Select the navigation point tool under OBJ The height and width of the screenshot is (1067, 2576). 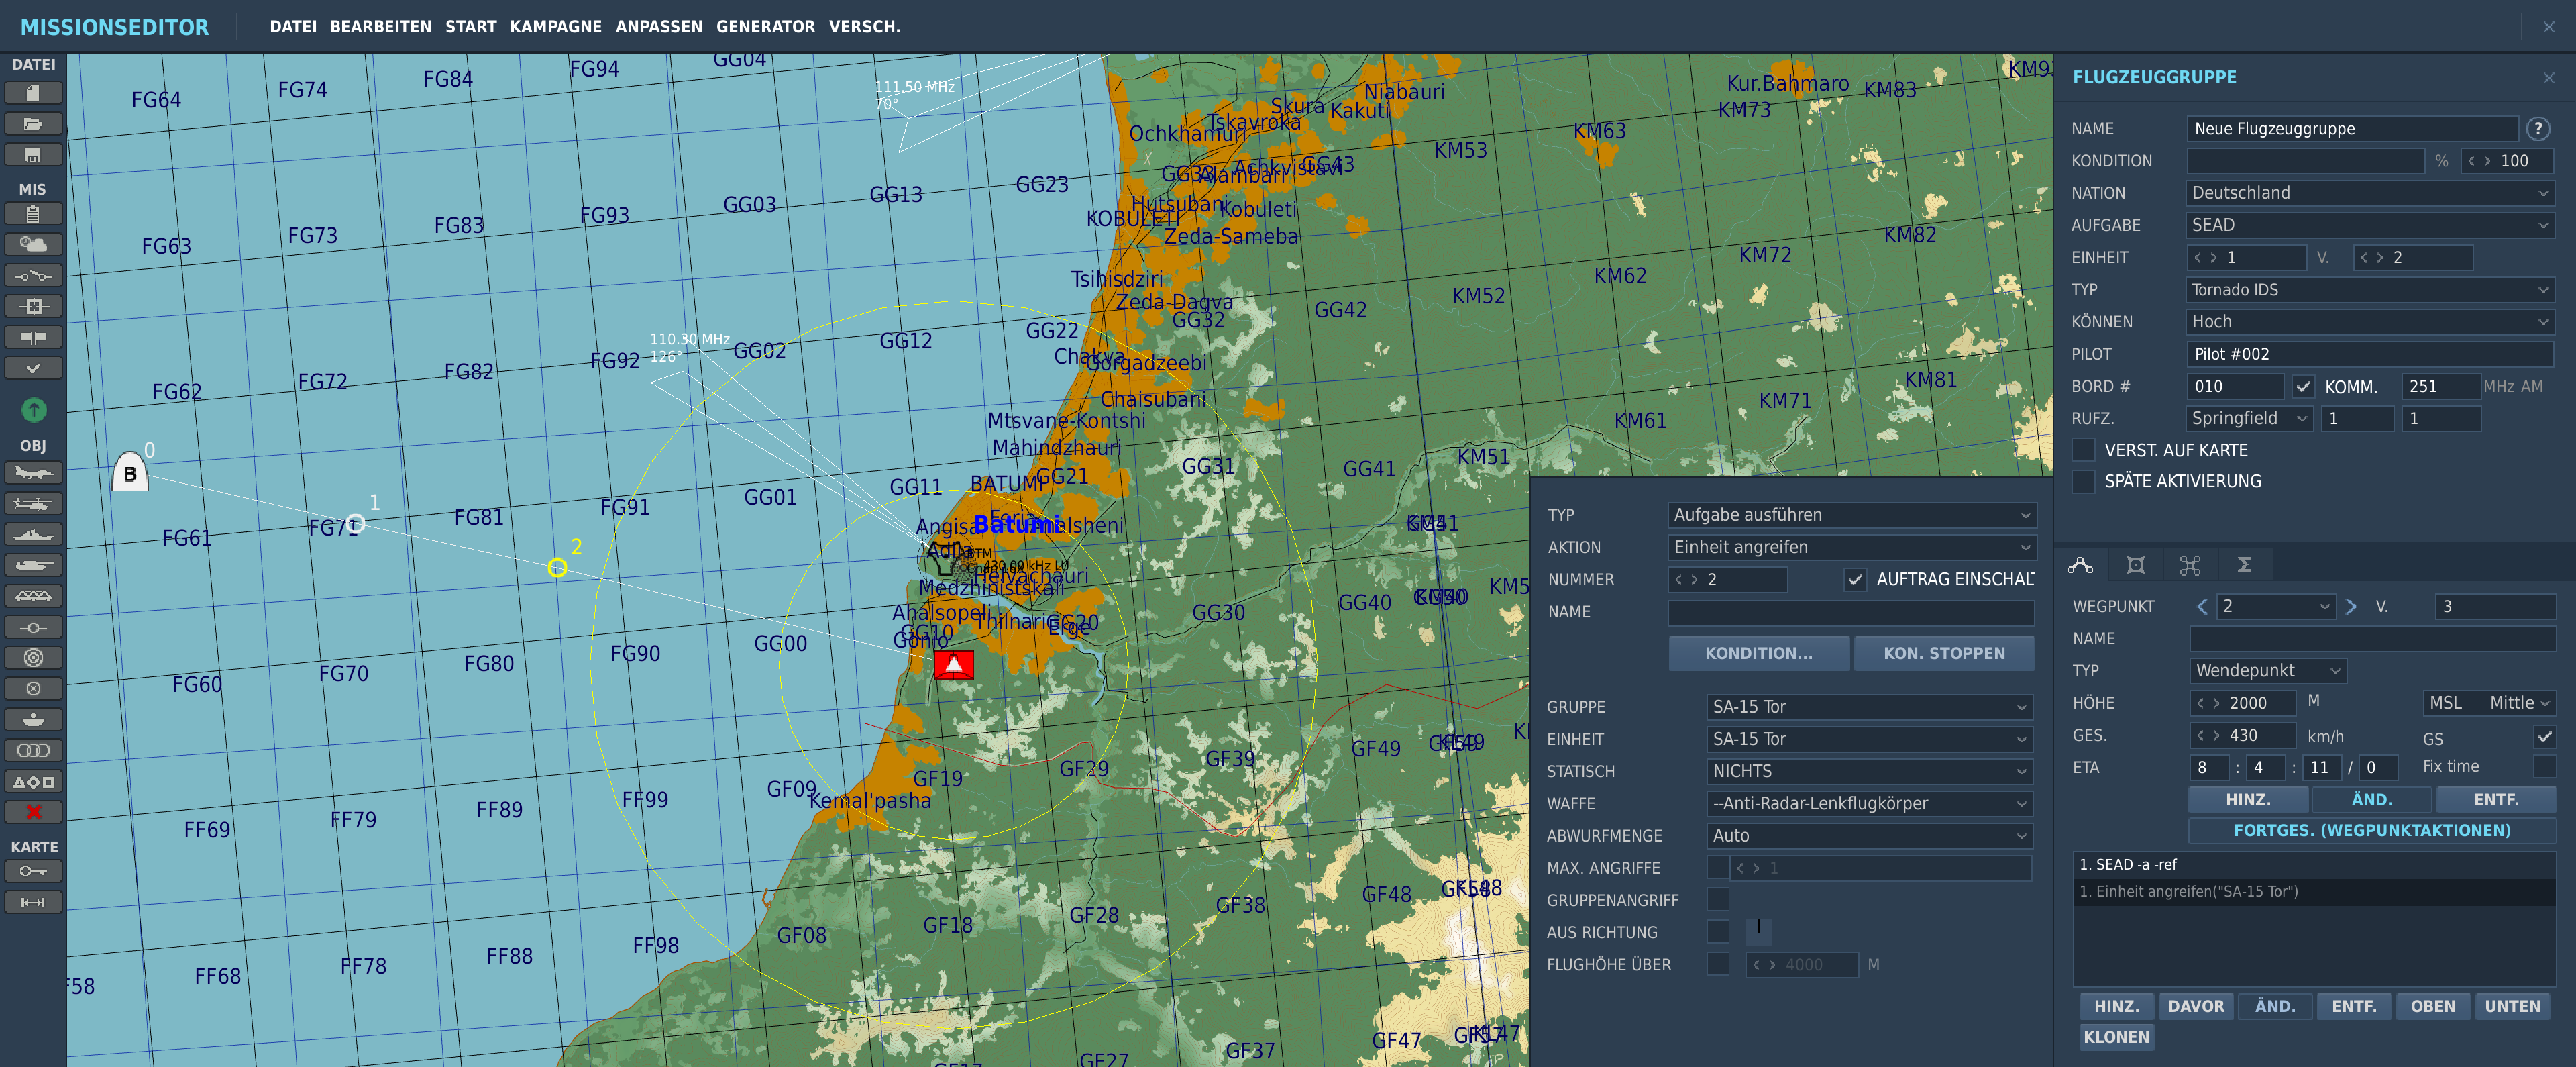tap(33, 689)
